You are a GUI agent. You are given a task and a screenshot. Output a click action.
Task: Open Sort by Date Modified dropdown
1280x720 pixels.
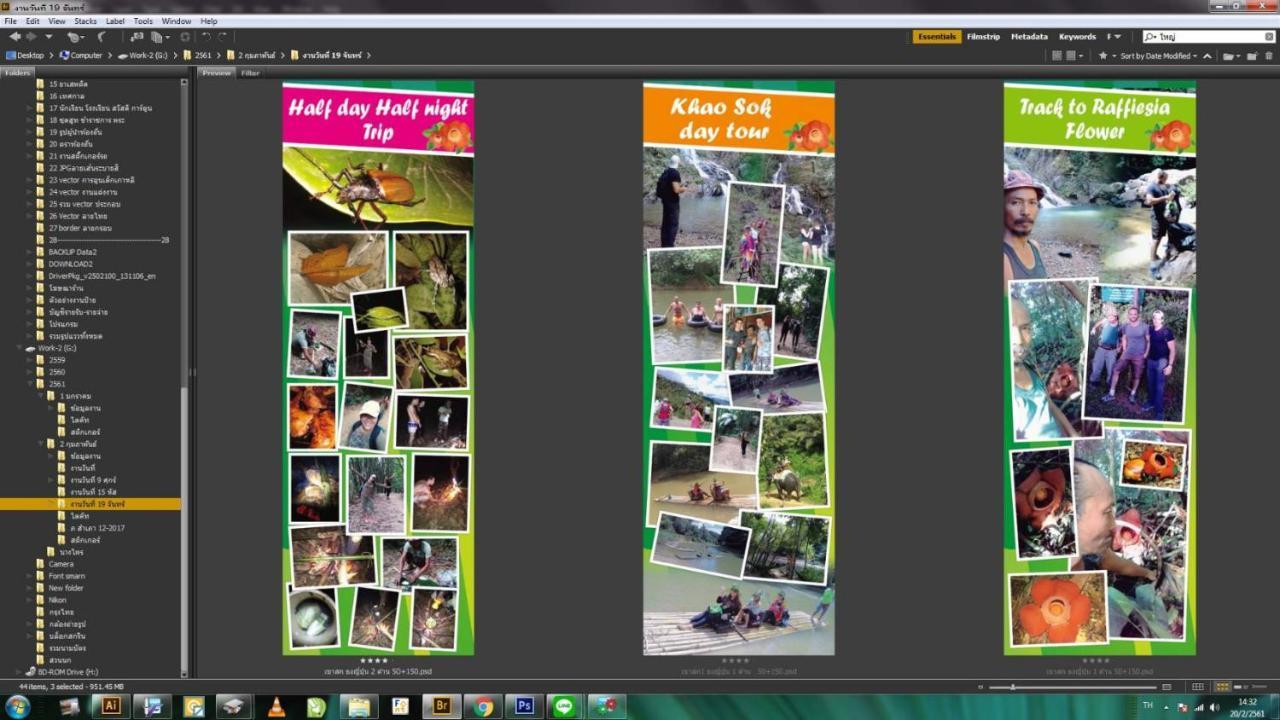[1159, 56]
